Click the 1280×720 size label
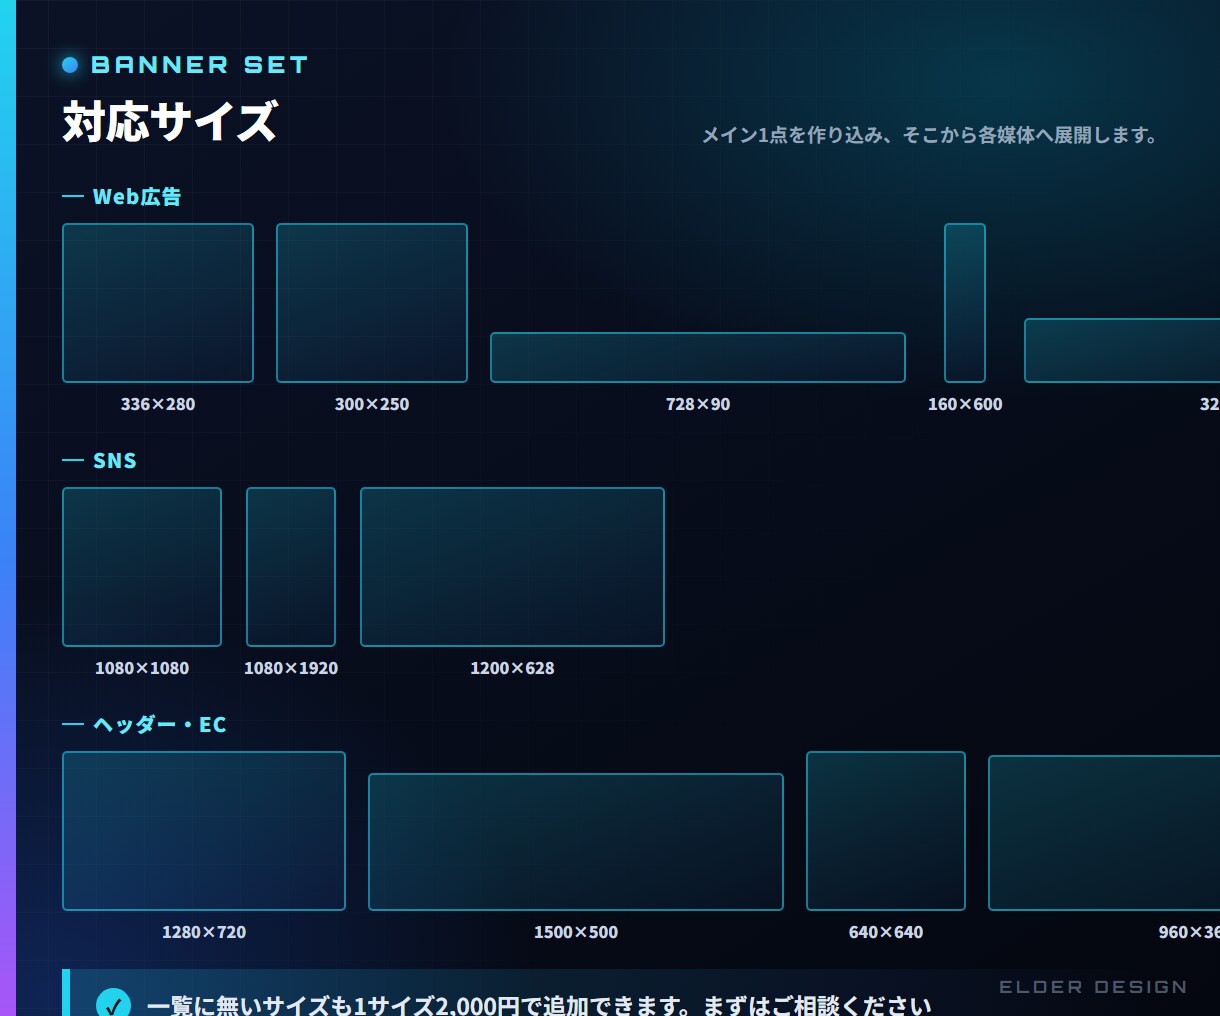The width and height of the screenshot is (1220, 1016). pyautogui.click(x=204, y=932)
